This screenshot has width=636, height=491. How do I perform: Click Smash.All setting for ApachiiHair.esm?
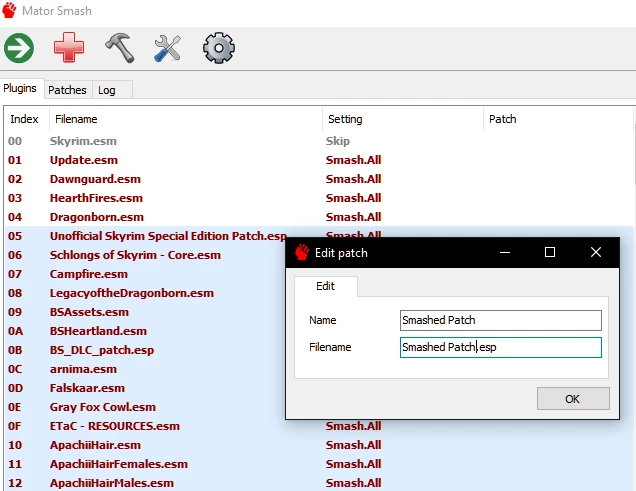pos(353,446)
